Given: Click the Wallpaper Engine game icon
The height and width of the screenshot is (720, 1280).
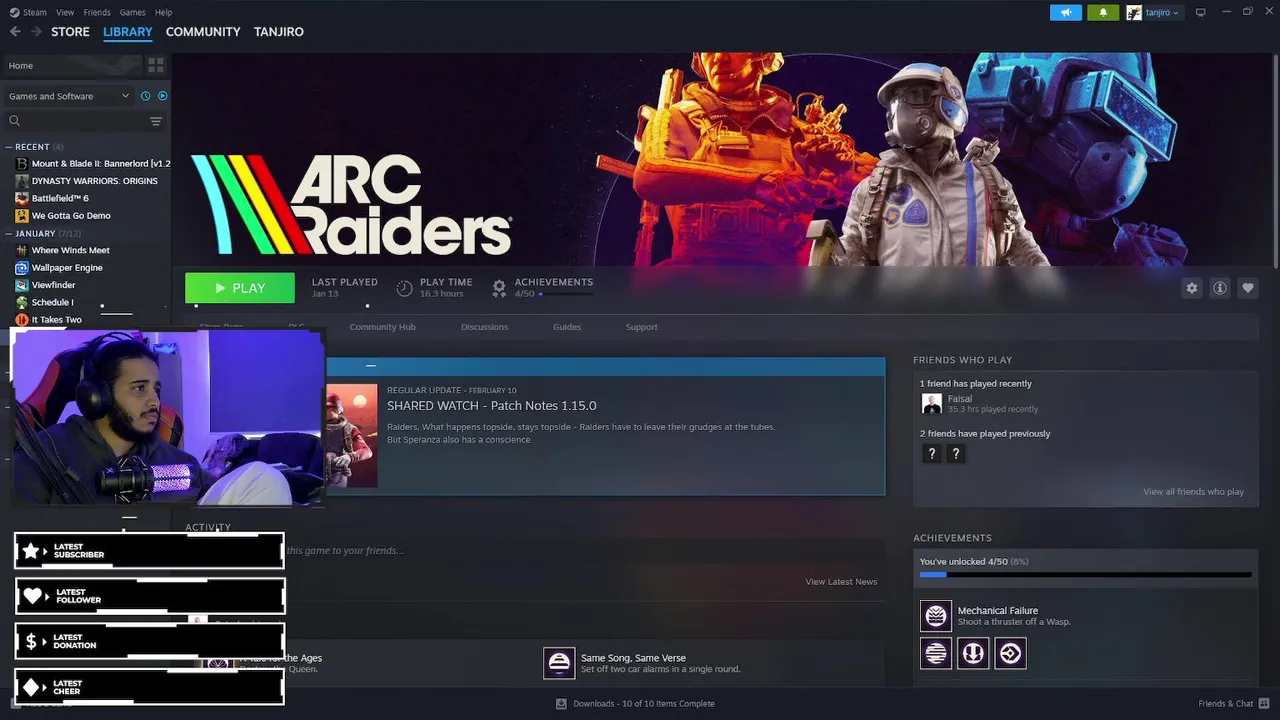Looking at the screenshot, I should pyautogui.click(x=22, y=268).
